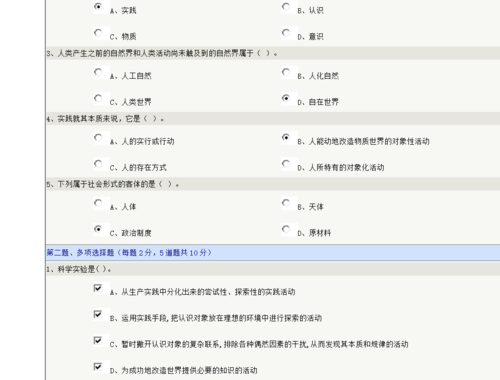Click answer label 原材料

click(320, 233)
